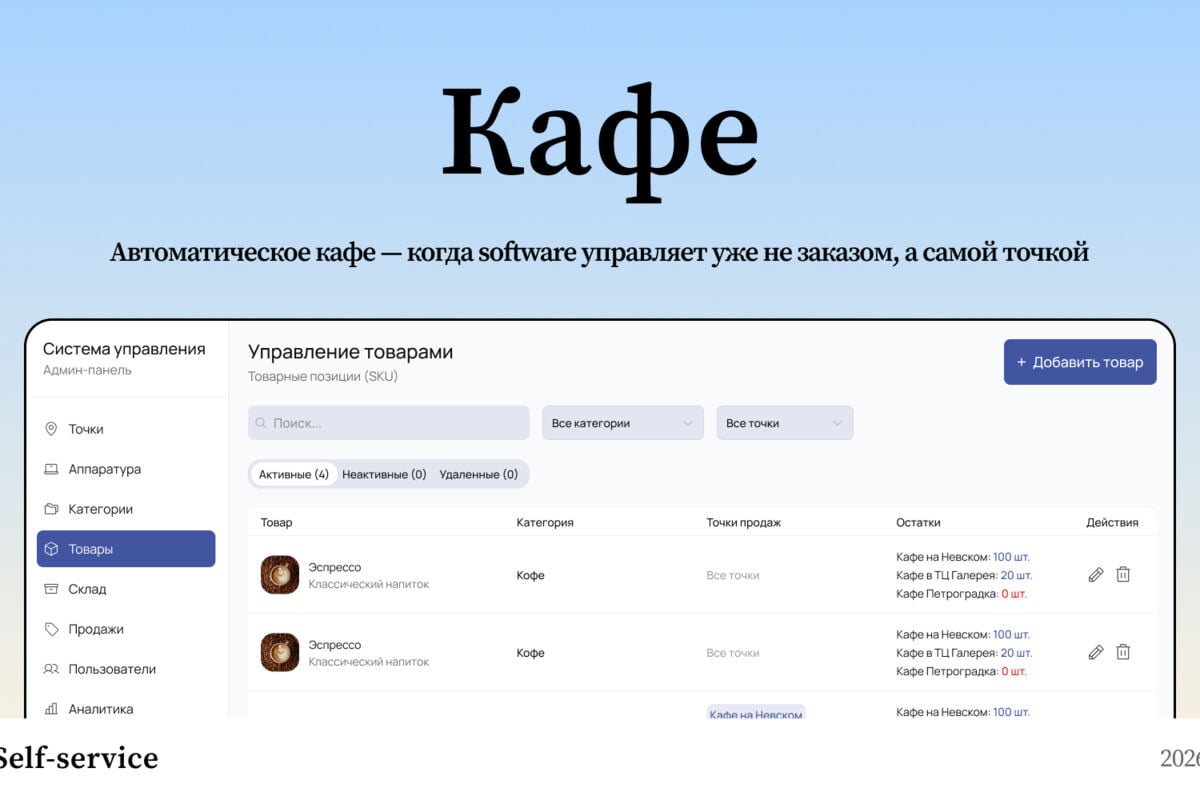Open the Все категории dropdown
The image size is (1200, 800).
(623, 423)
